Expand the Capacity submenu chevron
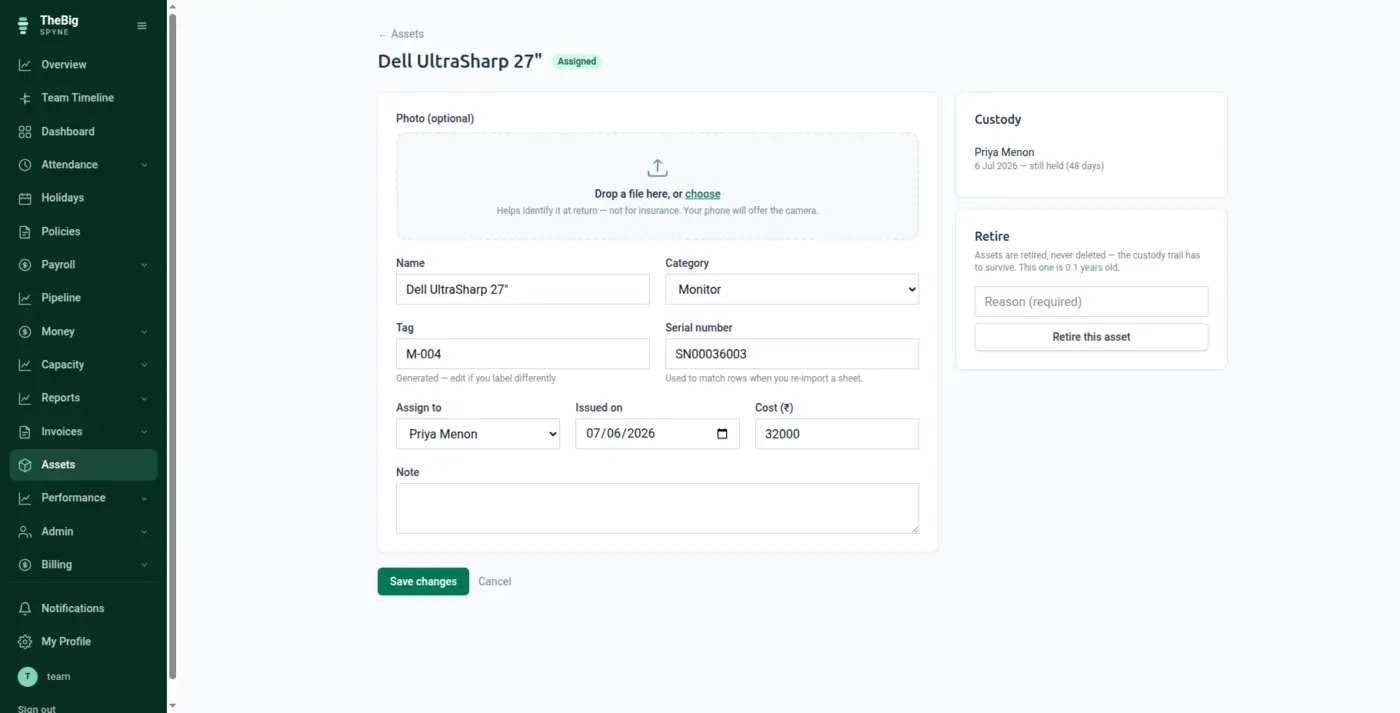The width and height of the screenshot is (1400, 713). pyautogui.click(x=144, y=365)
